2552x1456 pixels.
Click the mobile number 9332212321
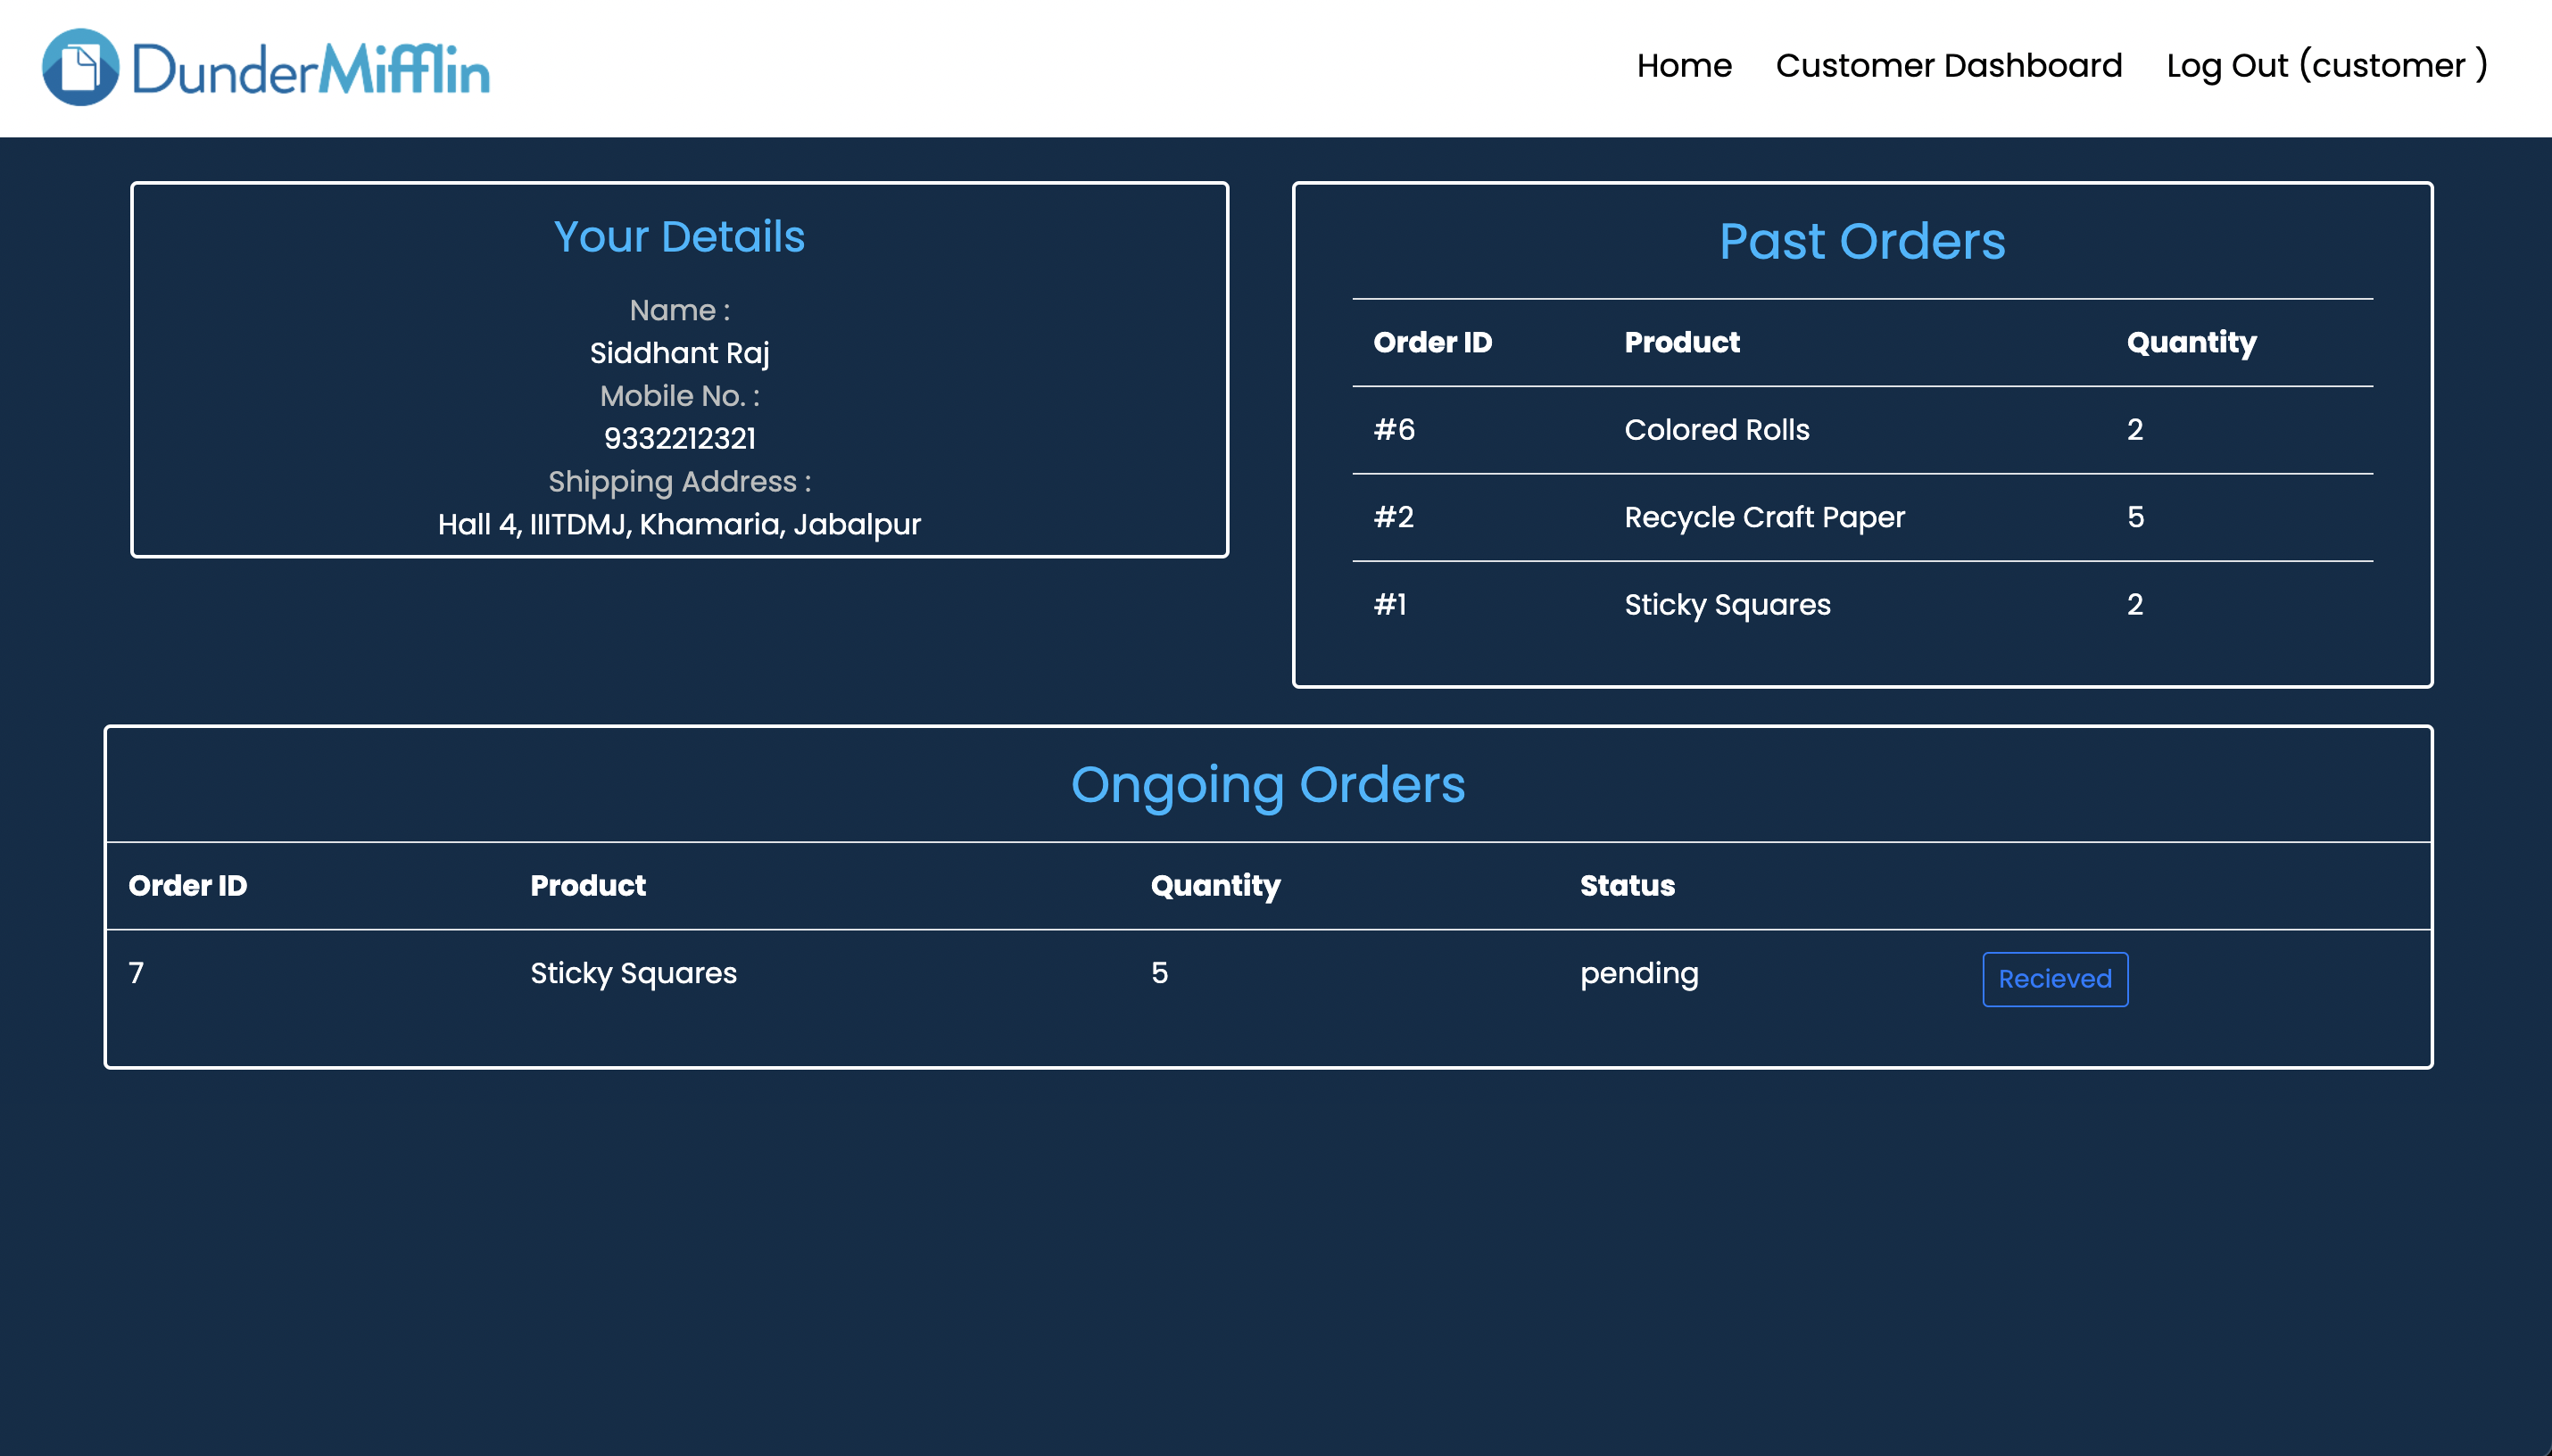tap(679, 438)
